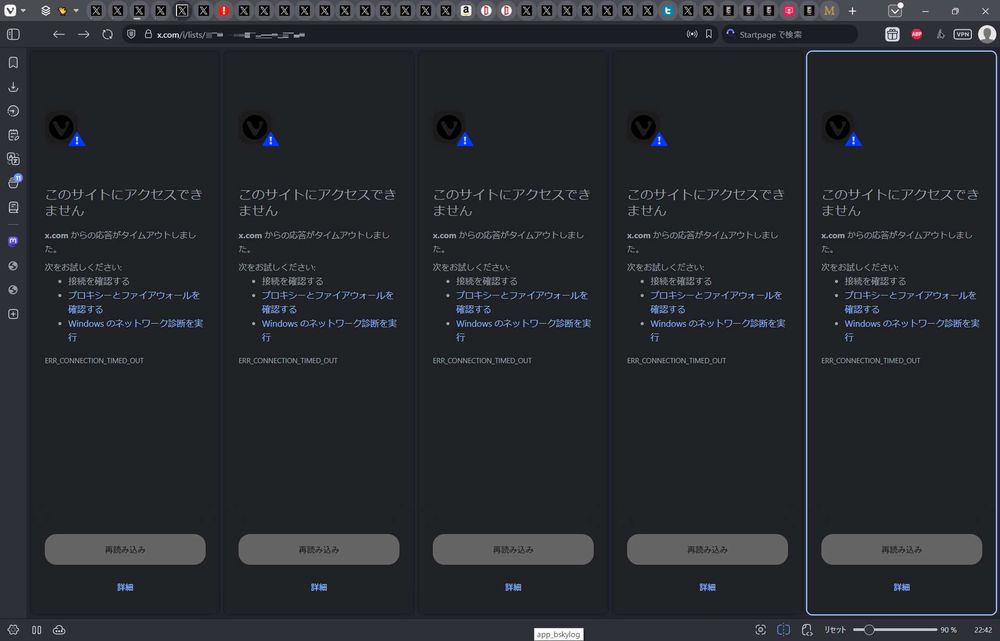Image resolution: width=1000 pixels, height=641 pixels.
Task: Click the broadcast icon in address bar
Action: (x=692, y=34)
